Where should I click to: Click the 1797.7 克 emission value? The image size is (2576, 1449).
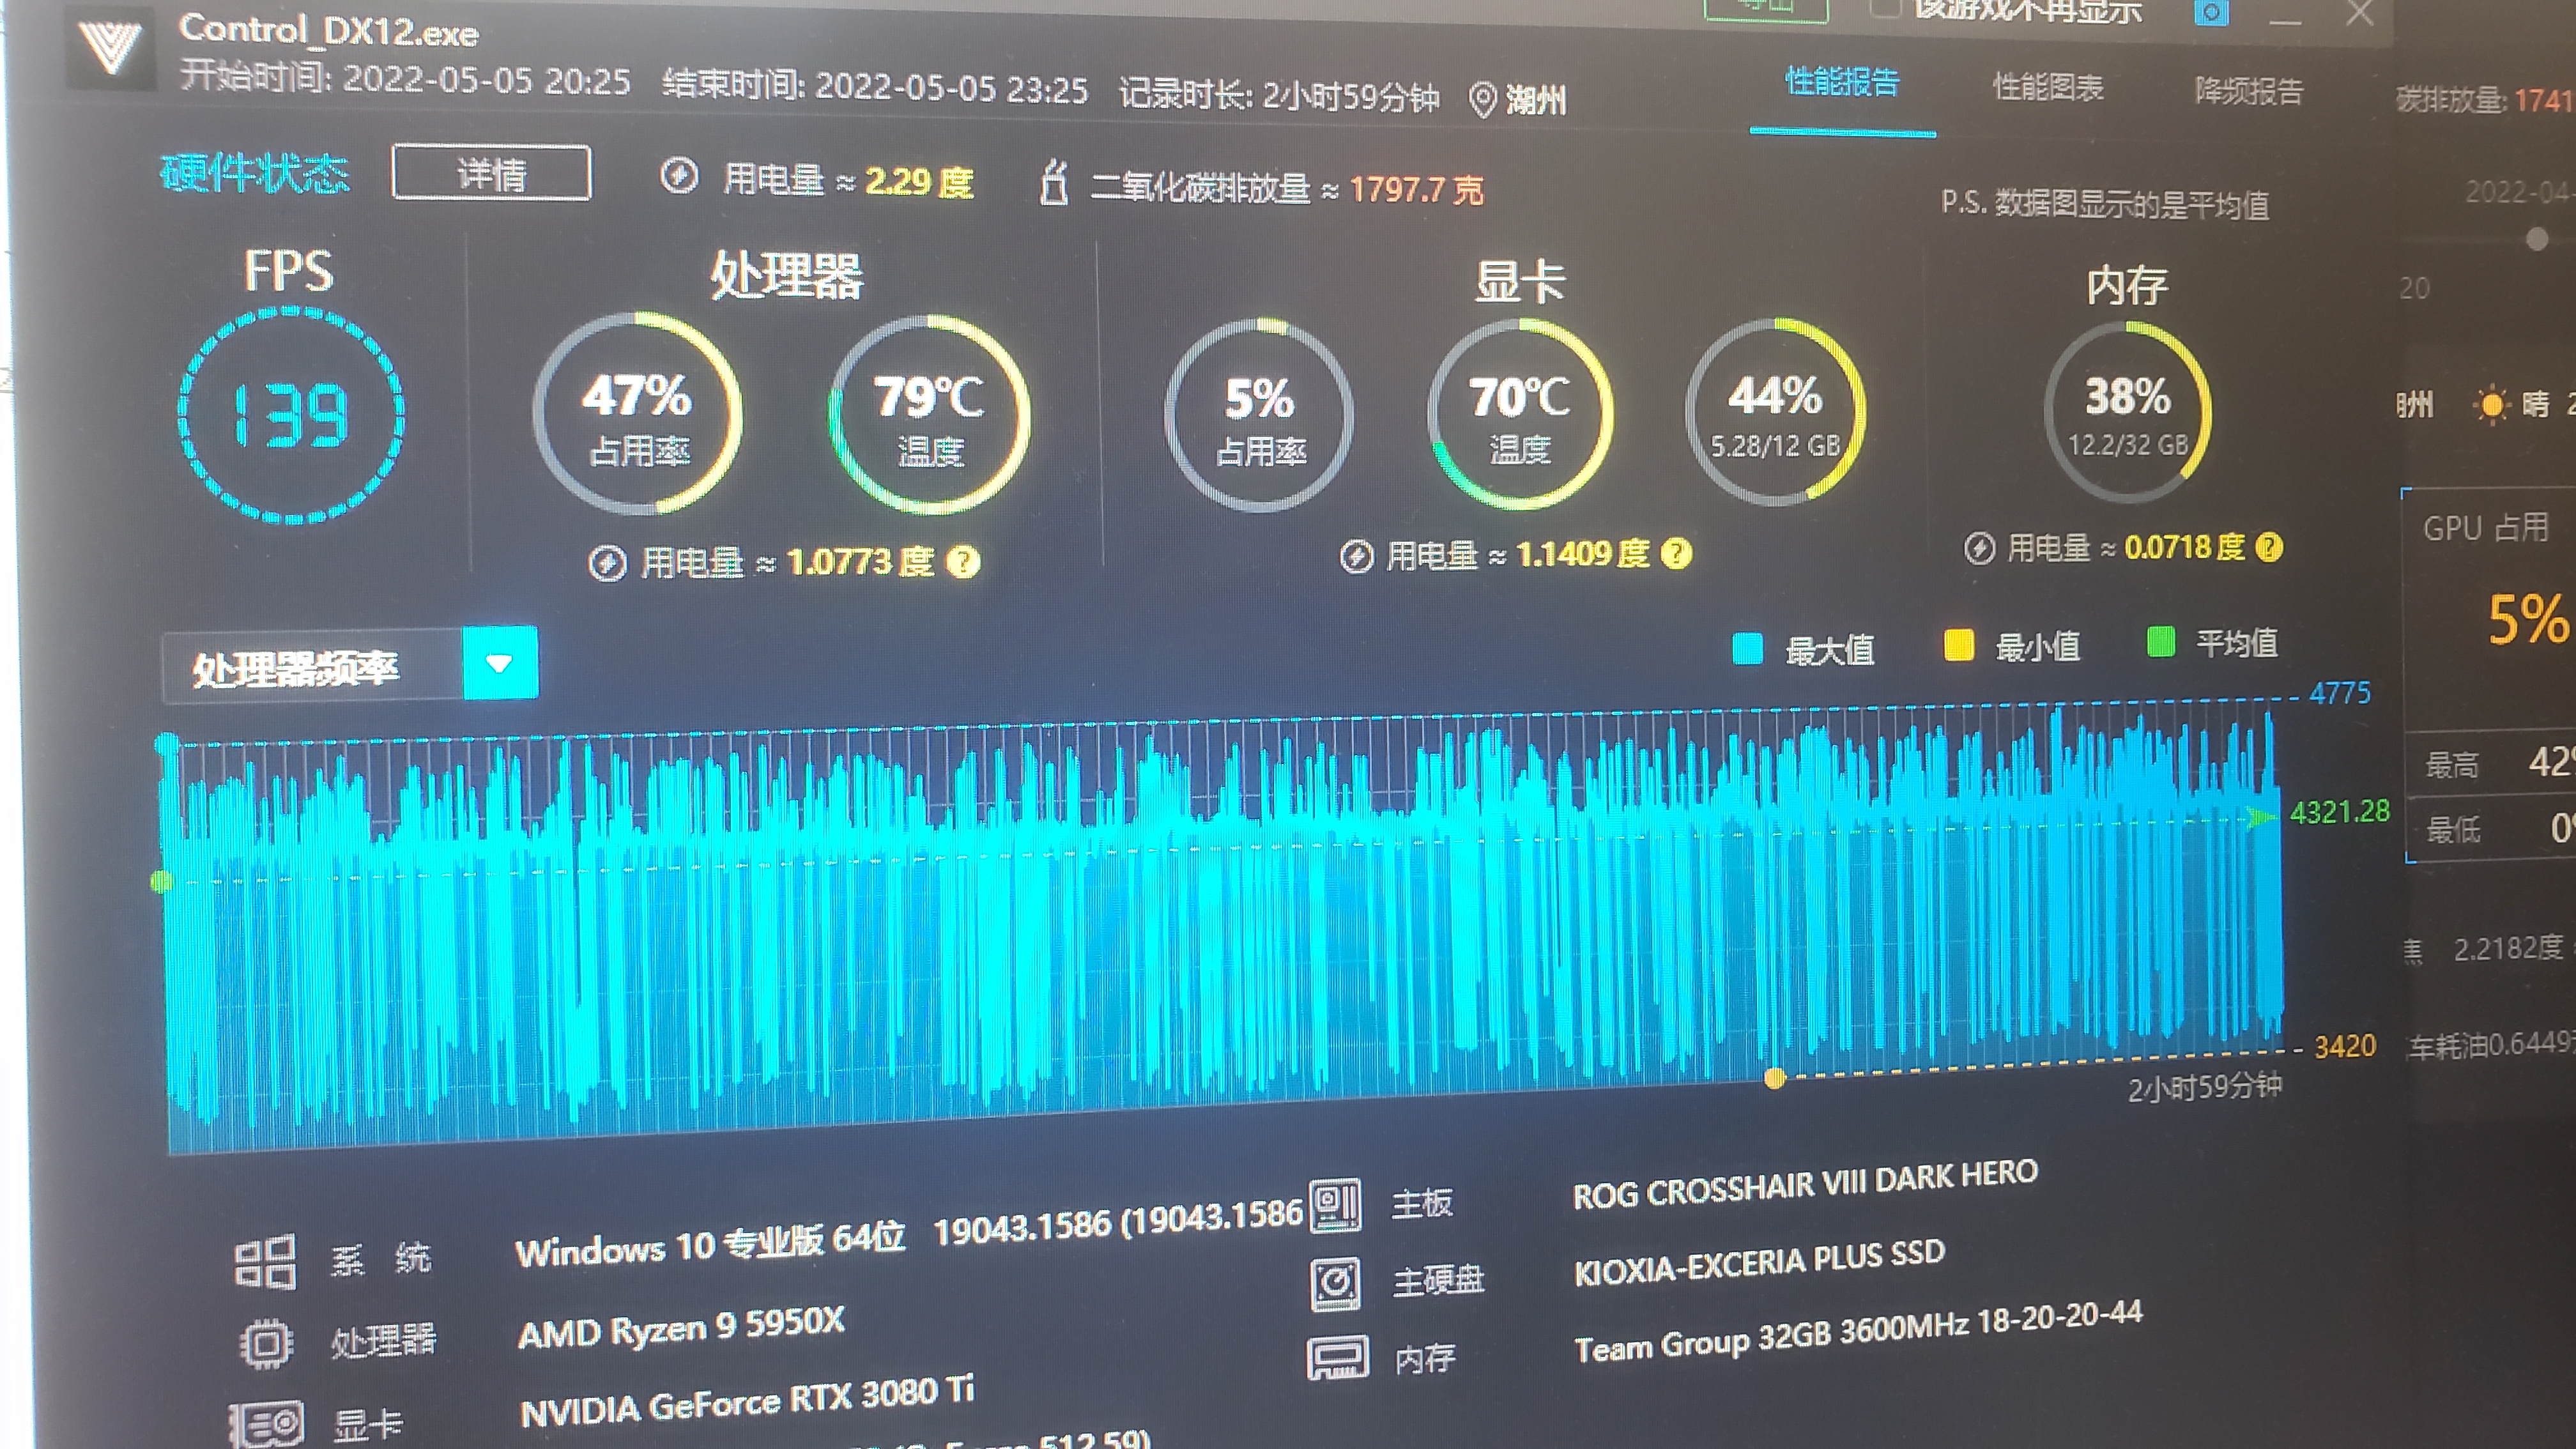pyautogui.click(x=1416, y=189)
